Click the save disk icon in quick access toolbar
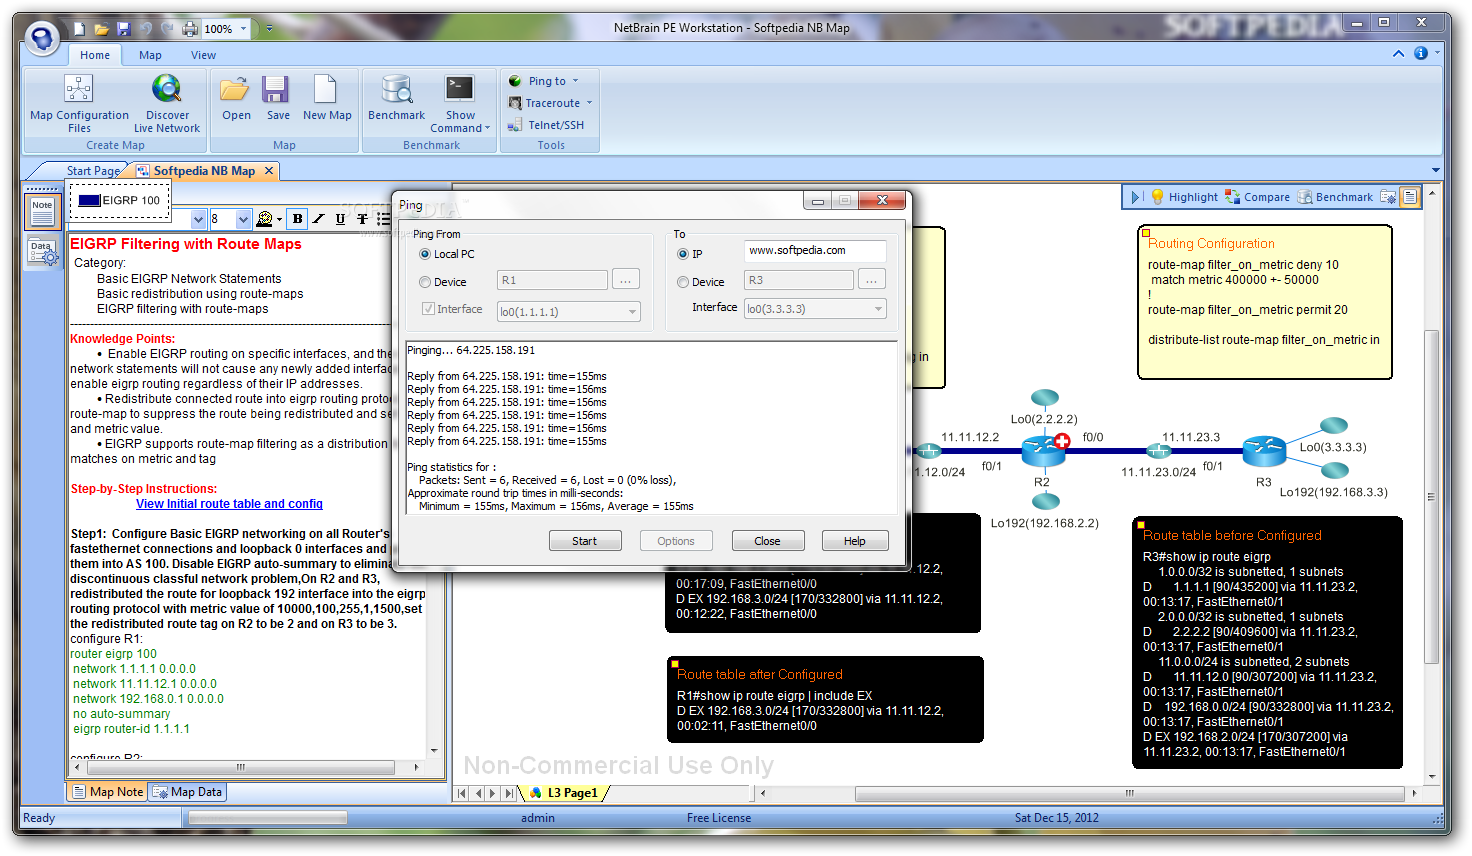Screen dimensions: 1472x856 (123, 29)
